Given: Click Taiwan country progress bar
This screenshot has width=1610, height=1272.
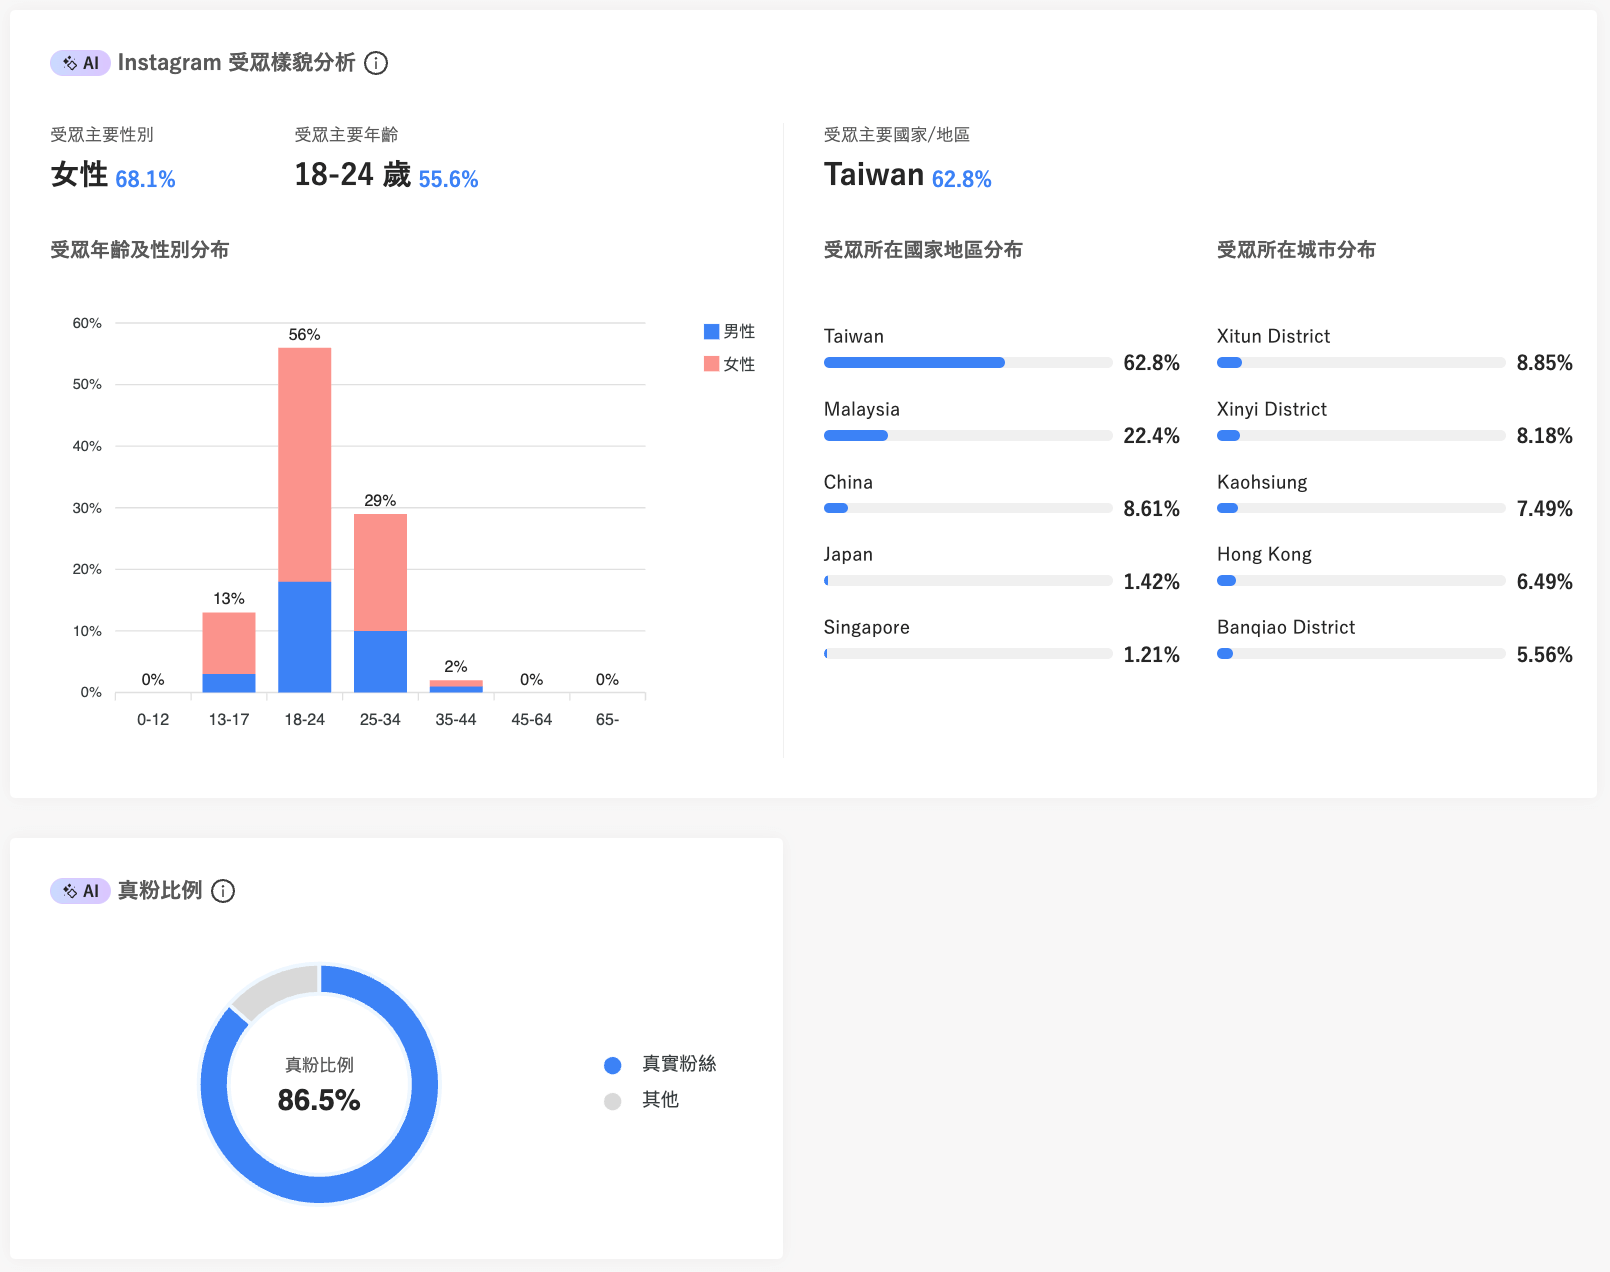Looking at the screenshot, I should [x=968, y=363].
